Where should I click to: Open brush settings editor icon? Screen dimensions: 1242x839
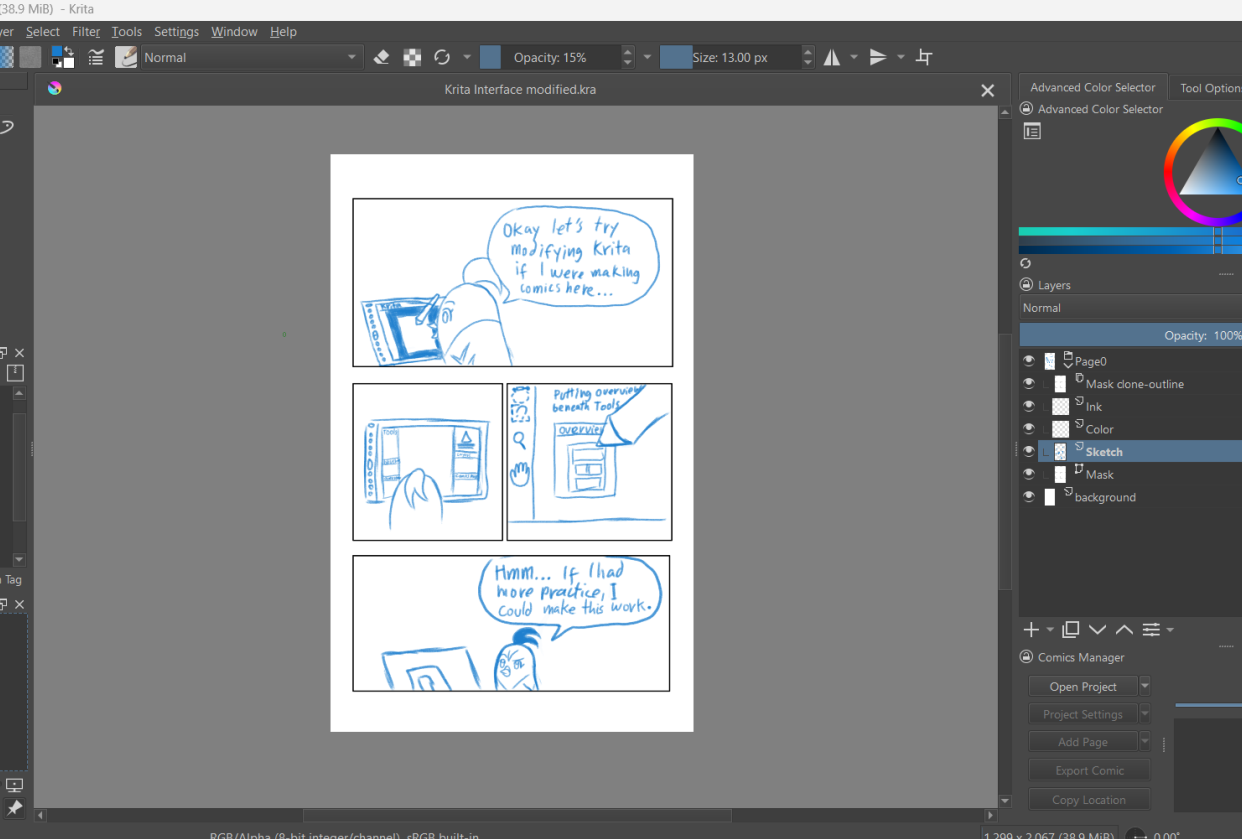tap(97, 58)
